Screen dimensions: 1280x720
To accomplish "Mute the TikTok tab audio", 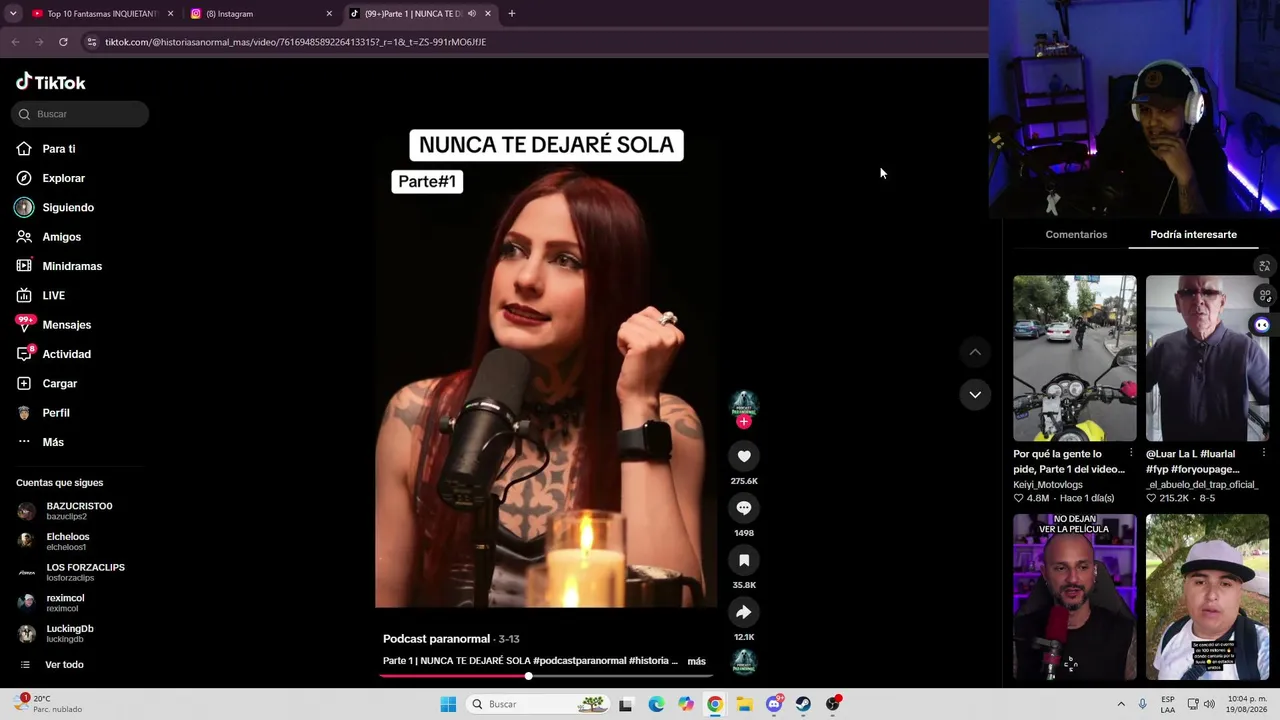I will point(472,14).
